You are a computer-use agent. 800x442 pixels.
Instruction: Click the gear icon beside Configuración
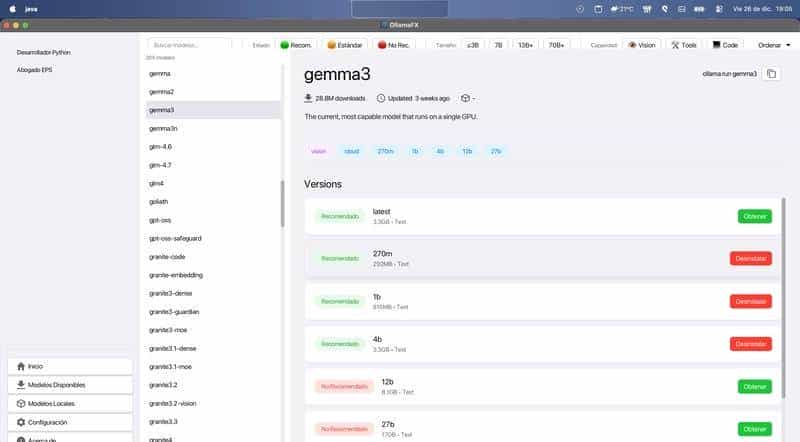[x=21, y=422]
